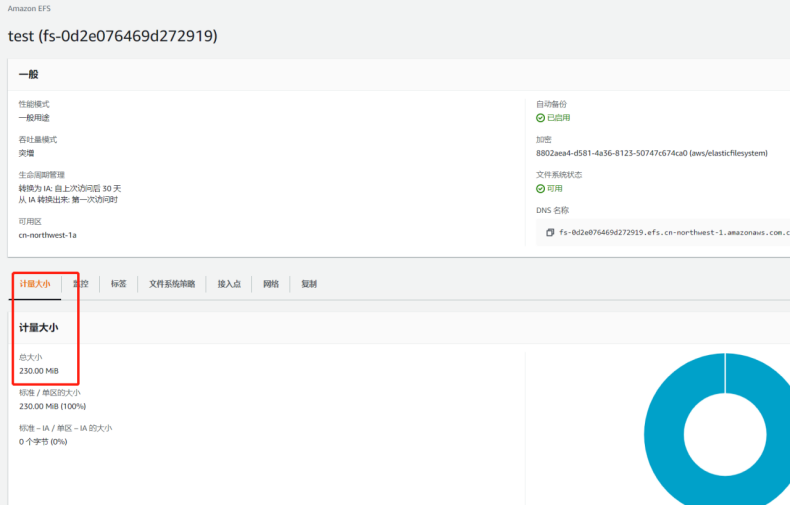Click the Amazon EFS breadcrumb link
790x505 pixels.
point(29,9)
